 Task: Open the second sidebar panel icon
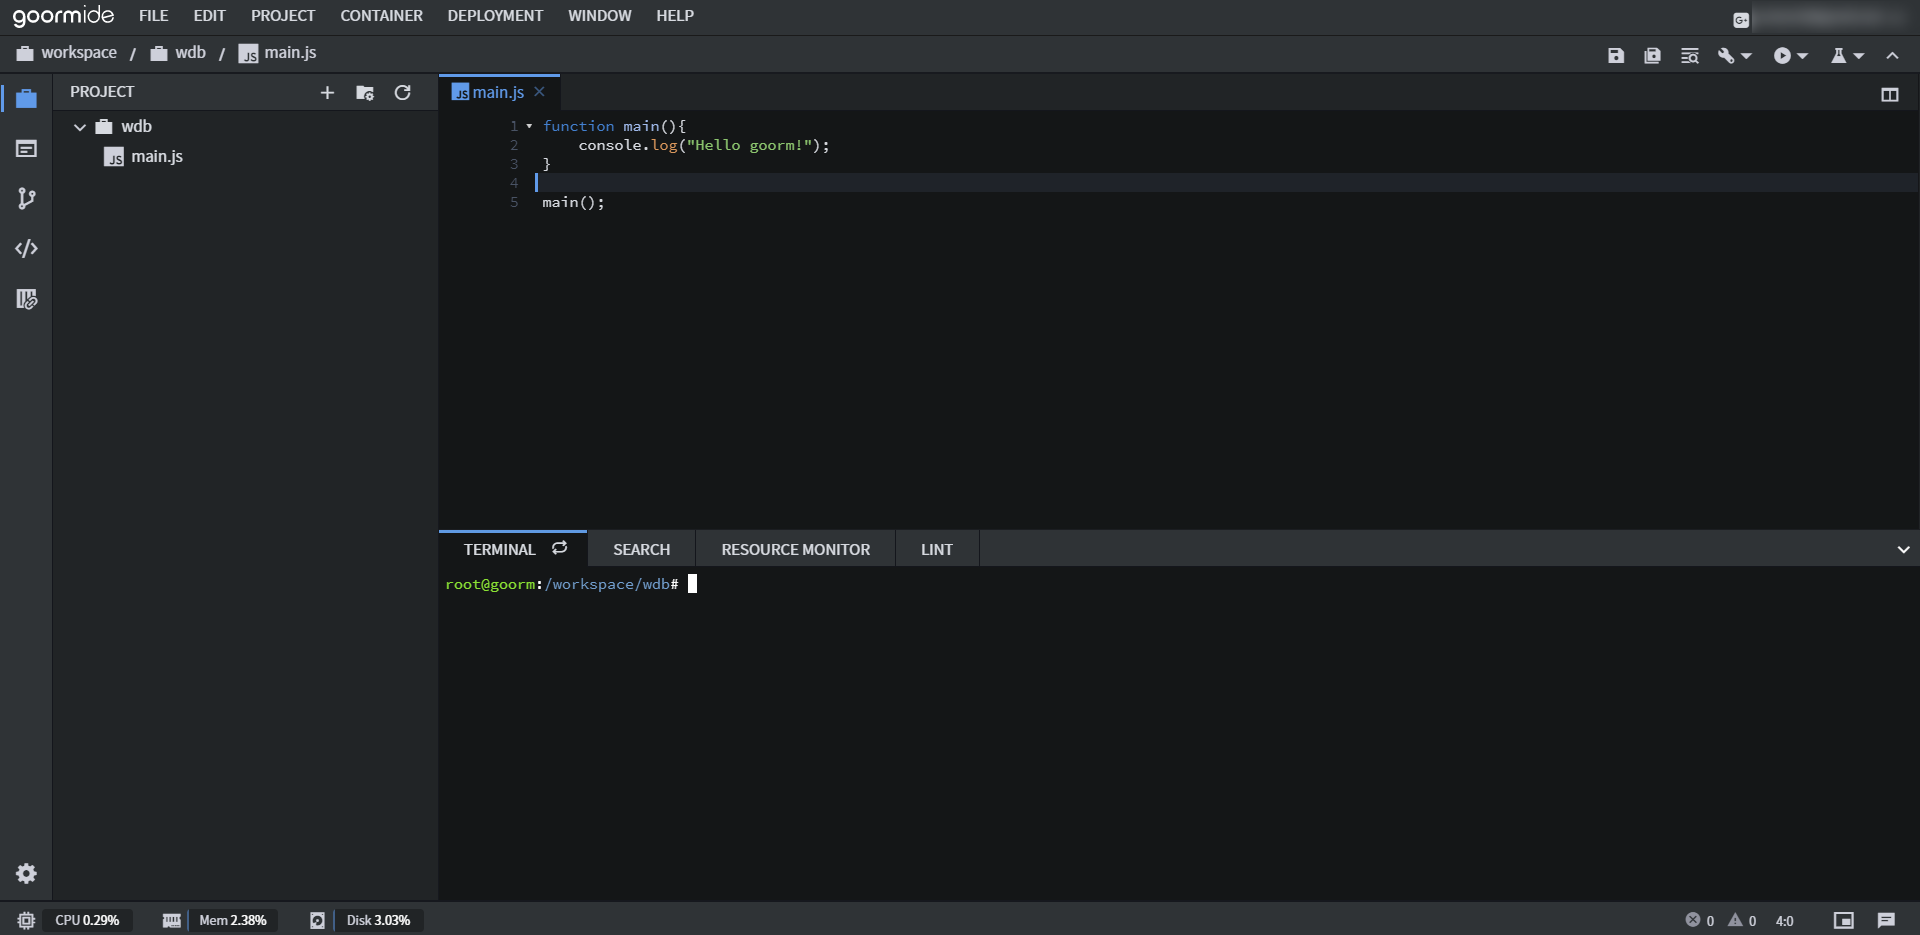[x=27, y=149]
